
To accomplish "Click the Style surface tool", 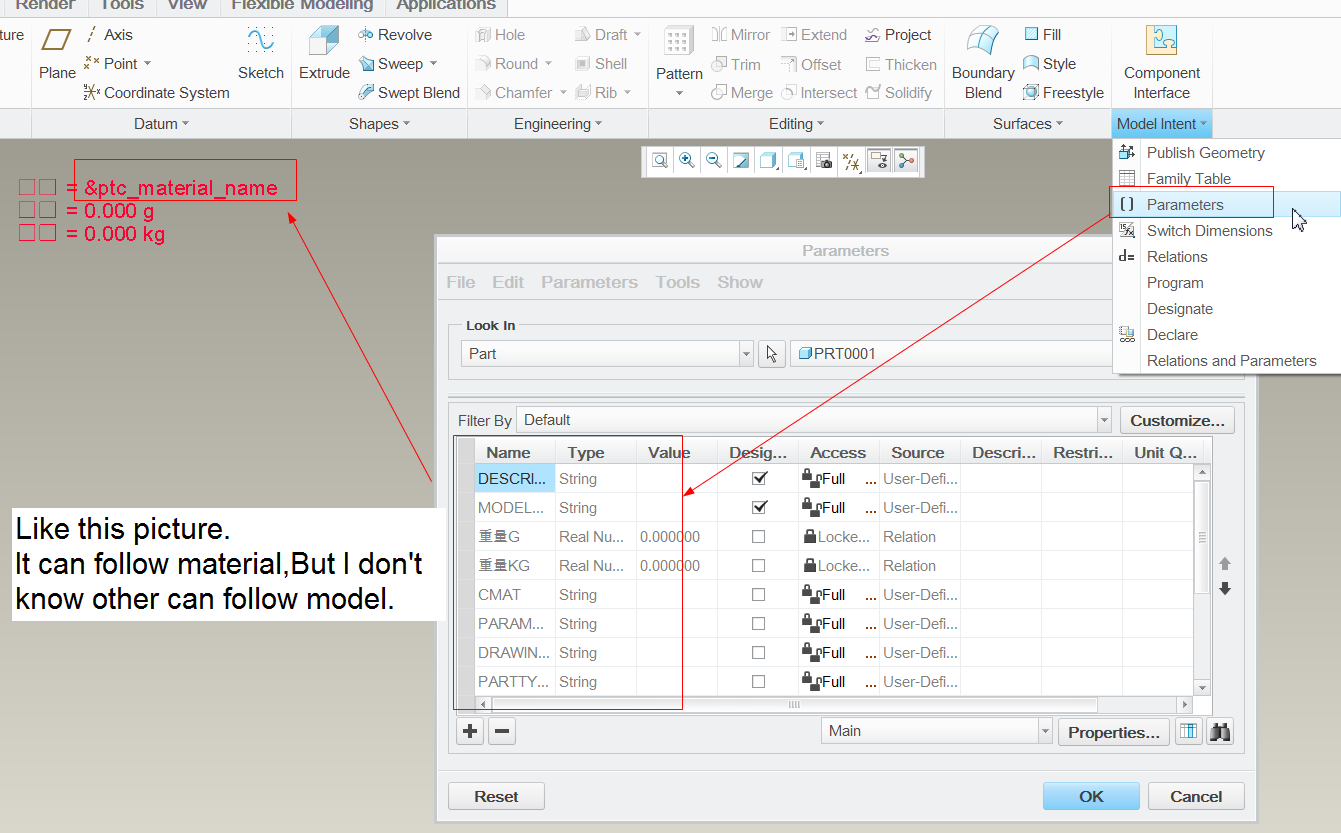I will [1049, 63].
